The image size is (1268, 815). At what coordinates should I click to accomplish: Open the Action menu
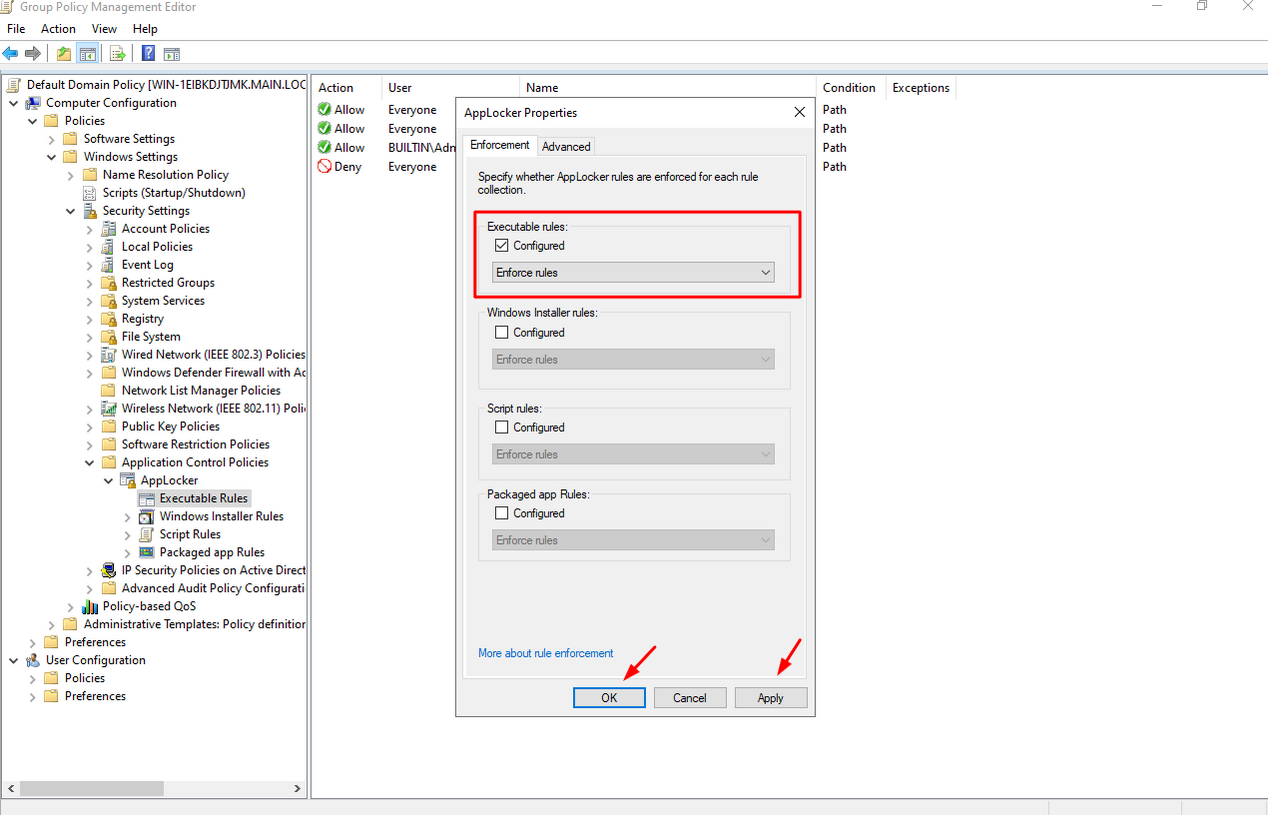pos(58,29)
